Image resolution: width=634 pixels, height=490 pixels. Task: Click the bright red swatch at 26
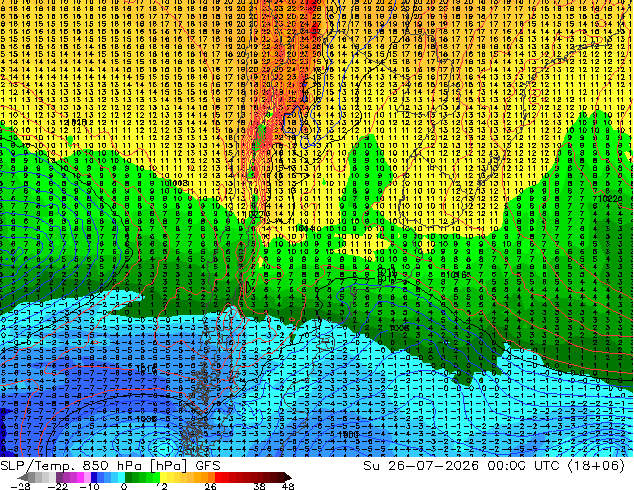coord(218,477)
